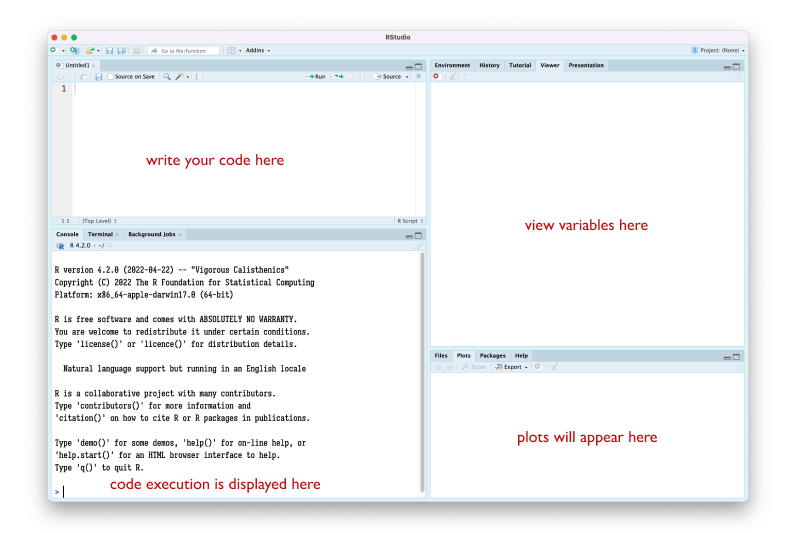
Task: Click the Zoom plot button
Action: point(474,367)
